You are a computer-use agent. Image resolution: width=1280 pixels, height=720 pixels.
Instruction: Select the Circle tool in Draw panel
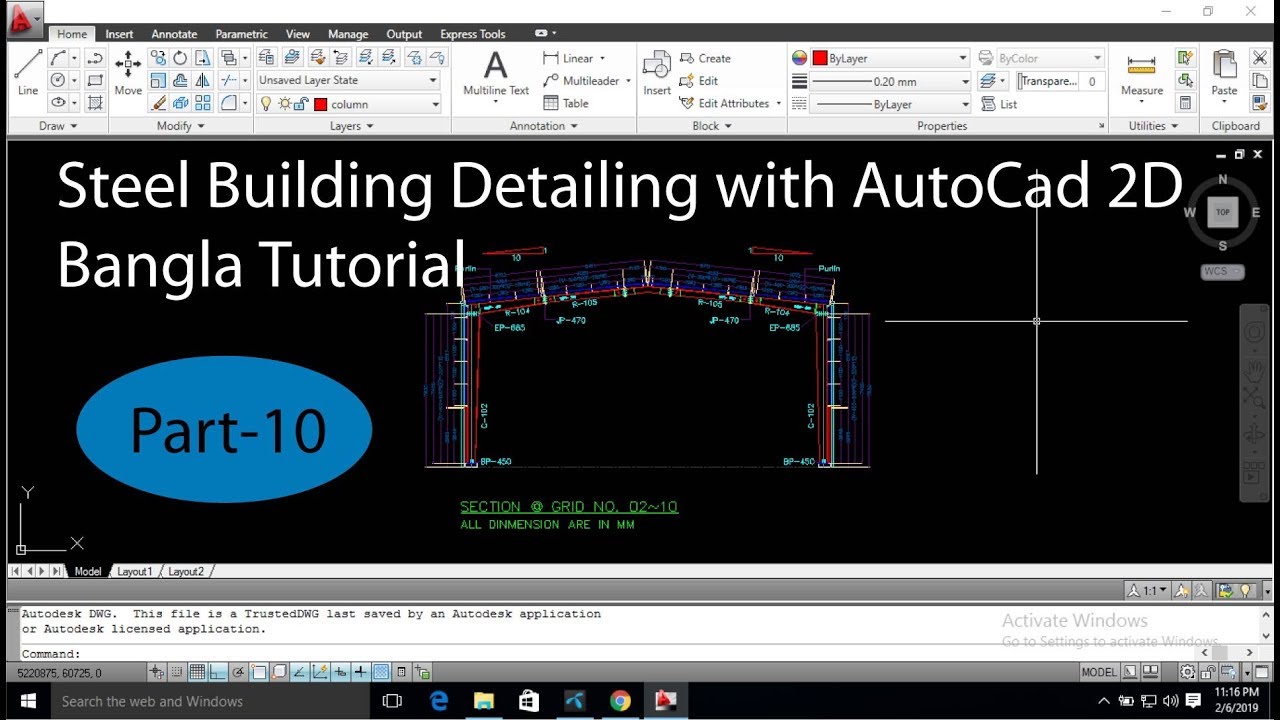[x=58, y=80]
